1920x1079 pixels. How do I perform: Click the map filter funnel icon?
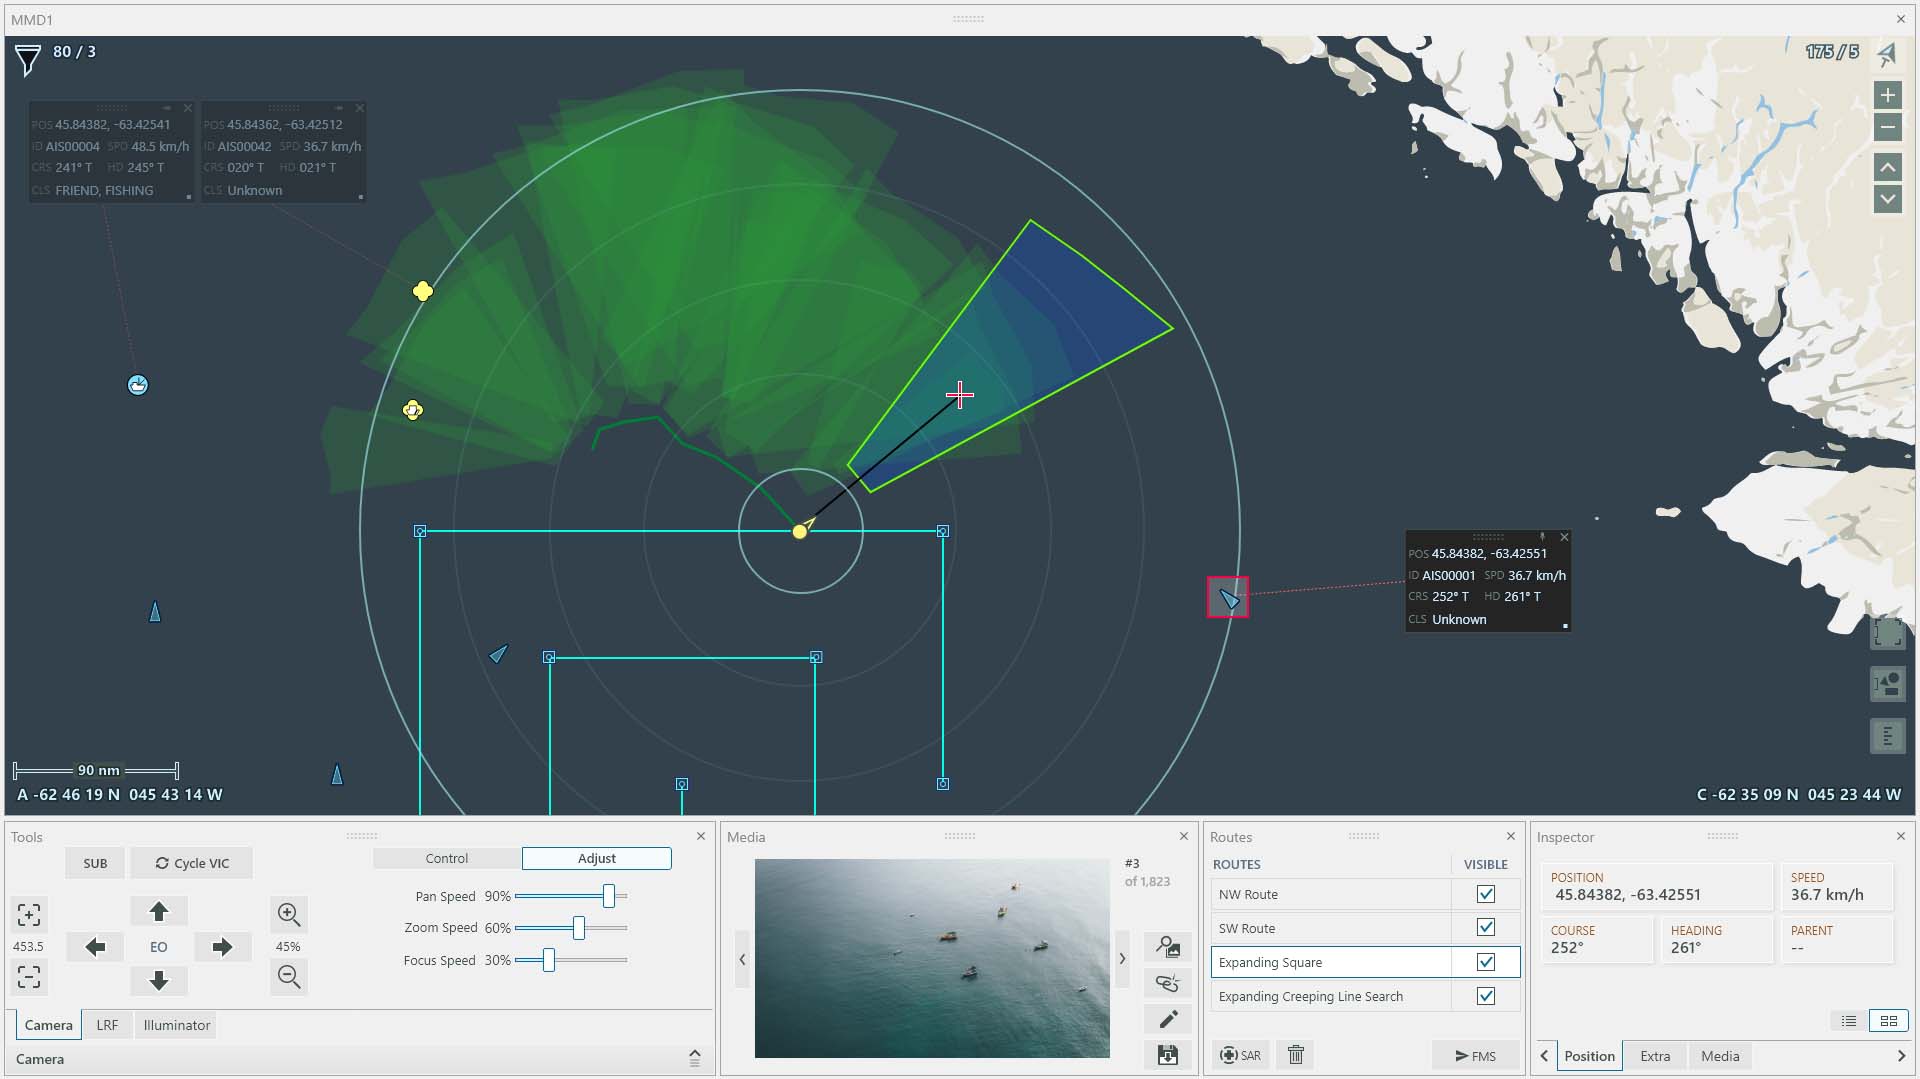click(x=28, y=60)
